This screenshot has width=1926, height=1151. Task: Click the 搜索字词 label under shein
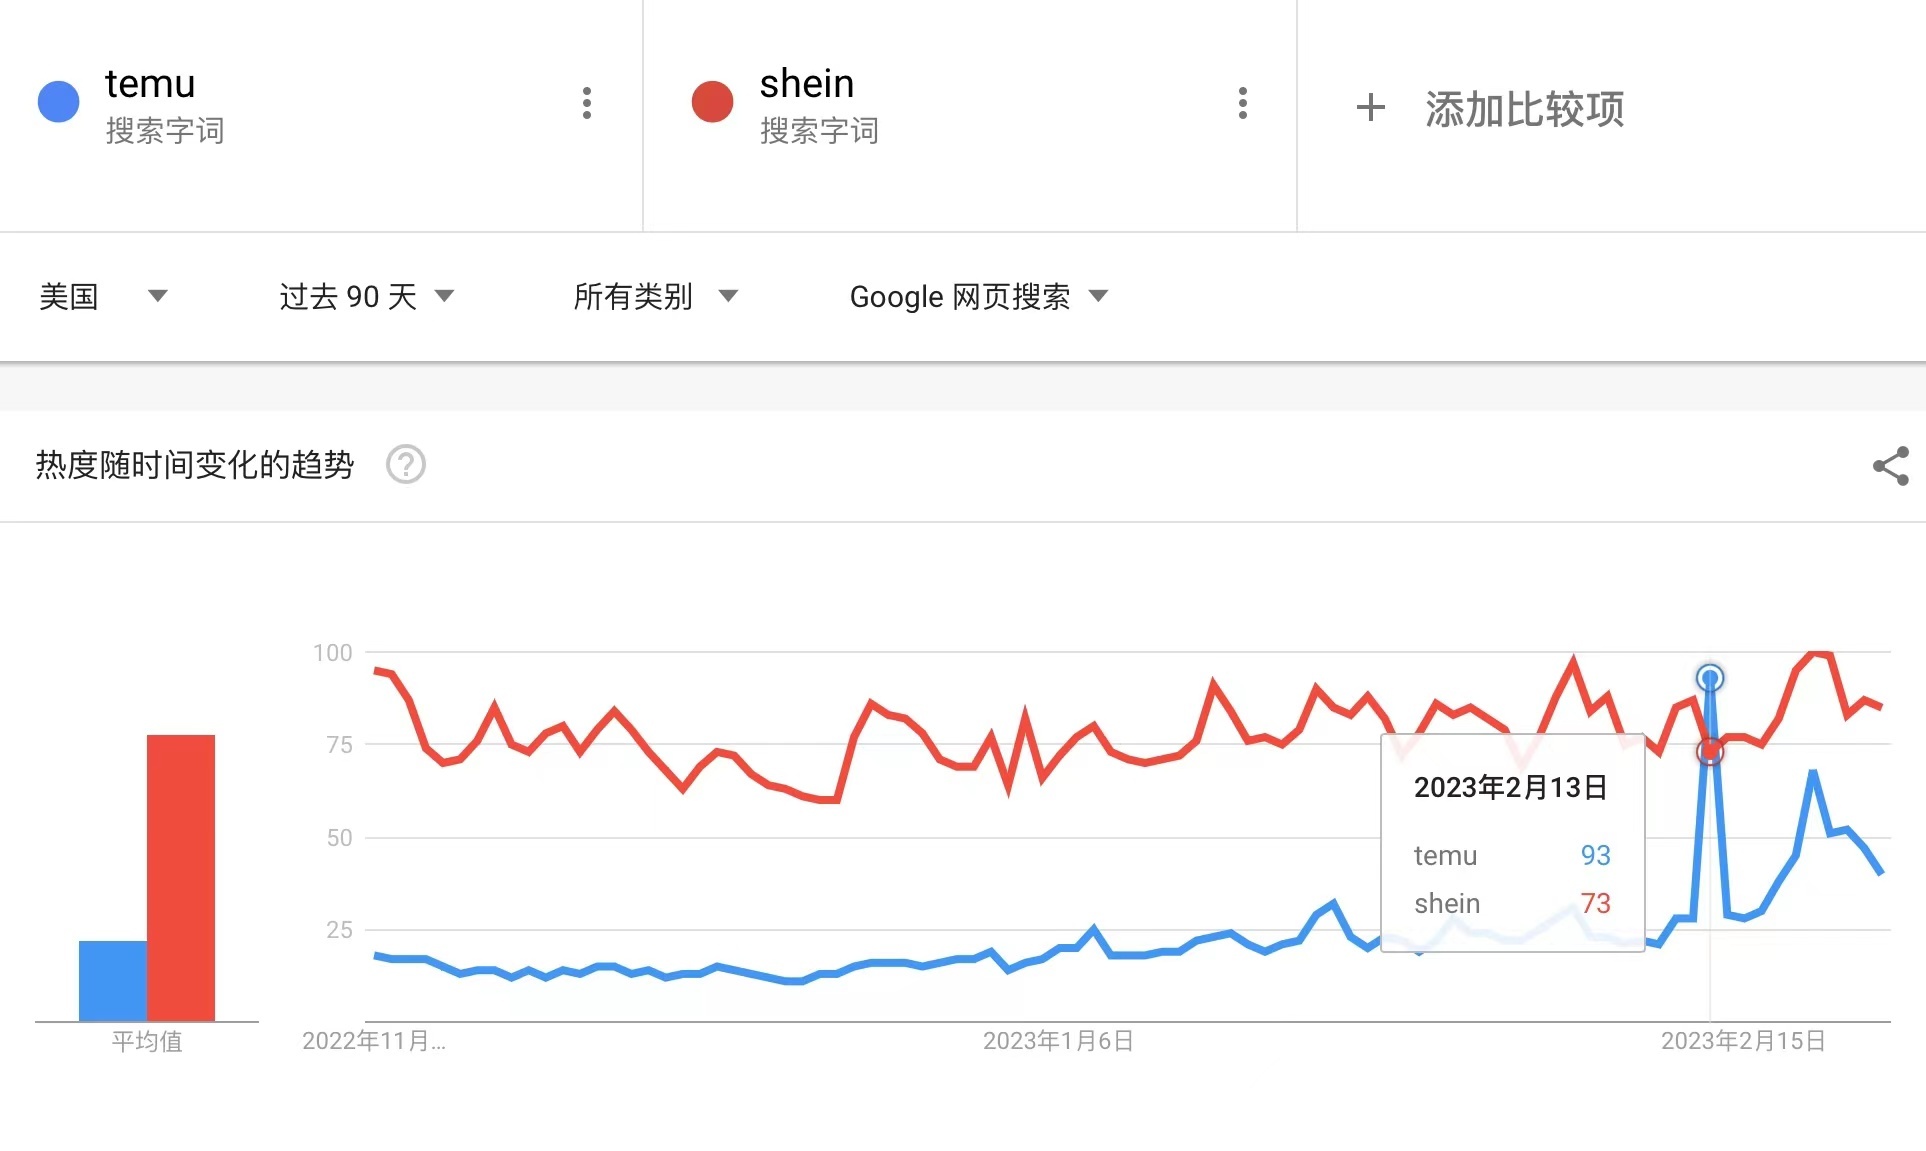(818, 131)
